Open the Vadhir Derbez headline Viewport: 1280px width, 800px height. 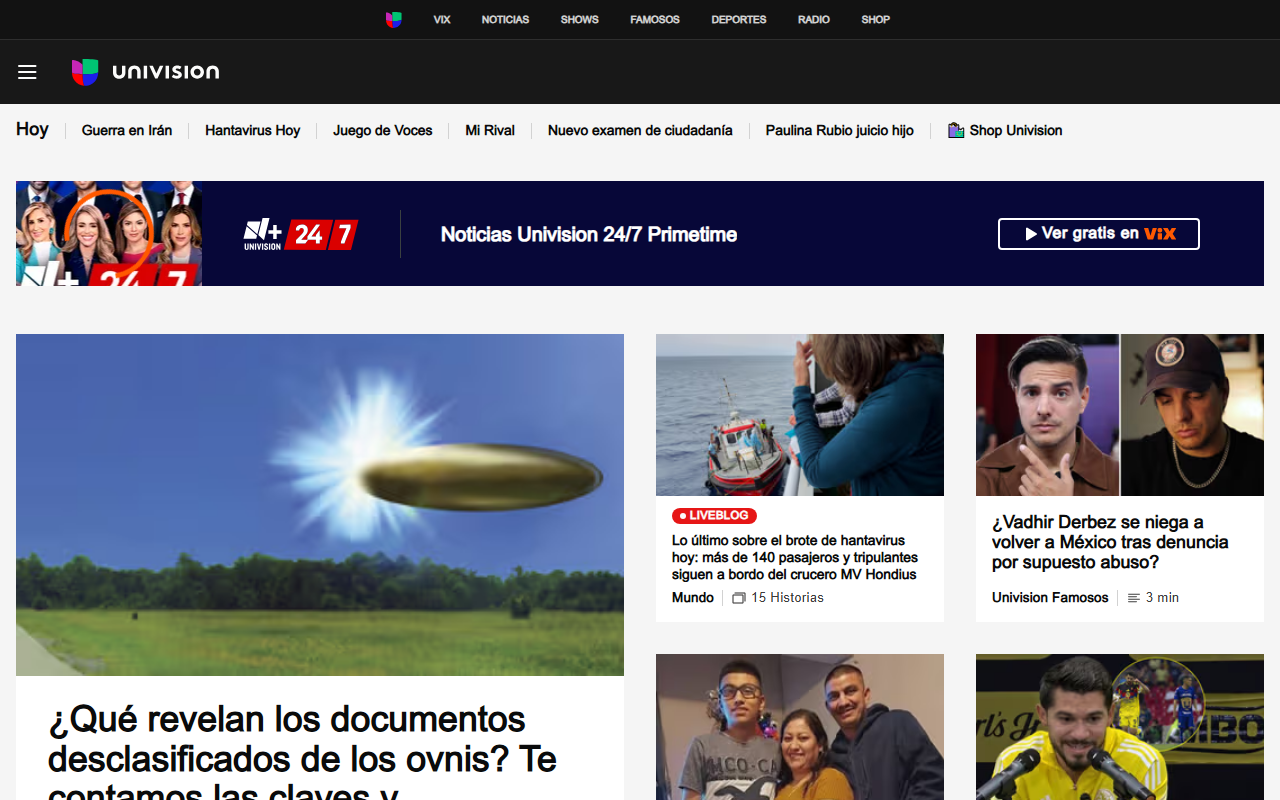[x=1110, y=542]
